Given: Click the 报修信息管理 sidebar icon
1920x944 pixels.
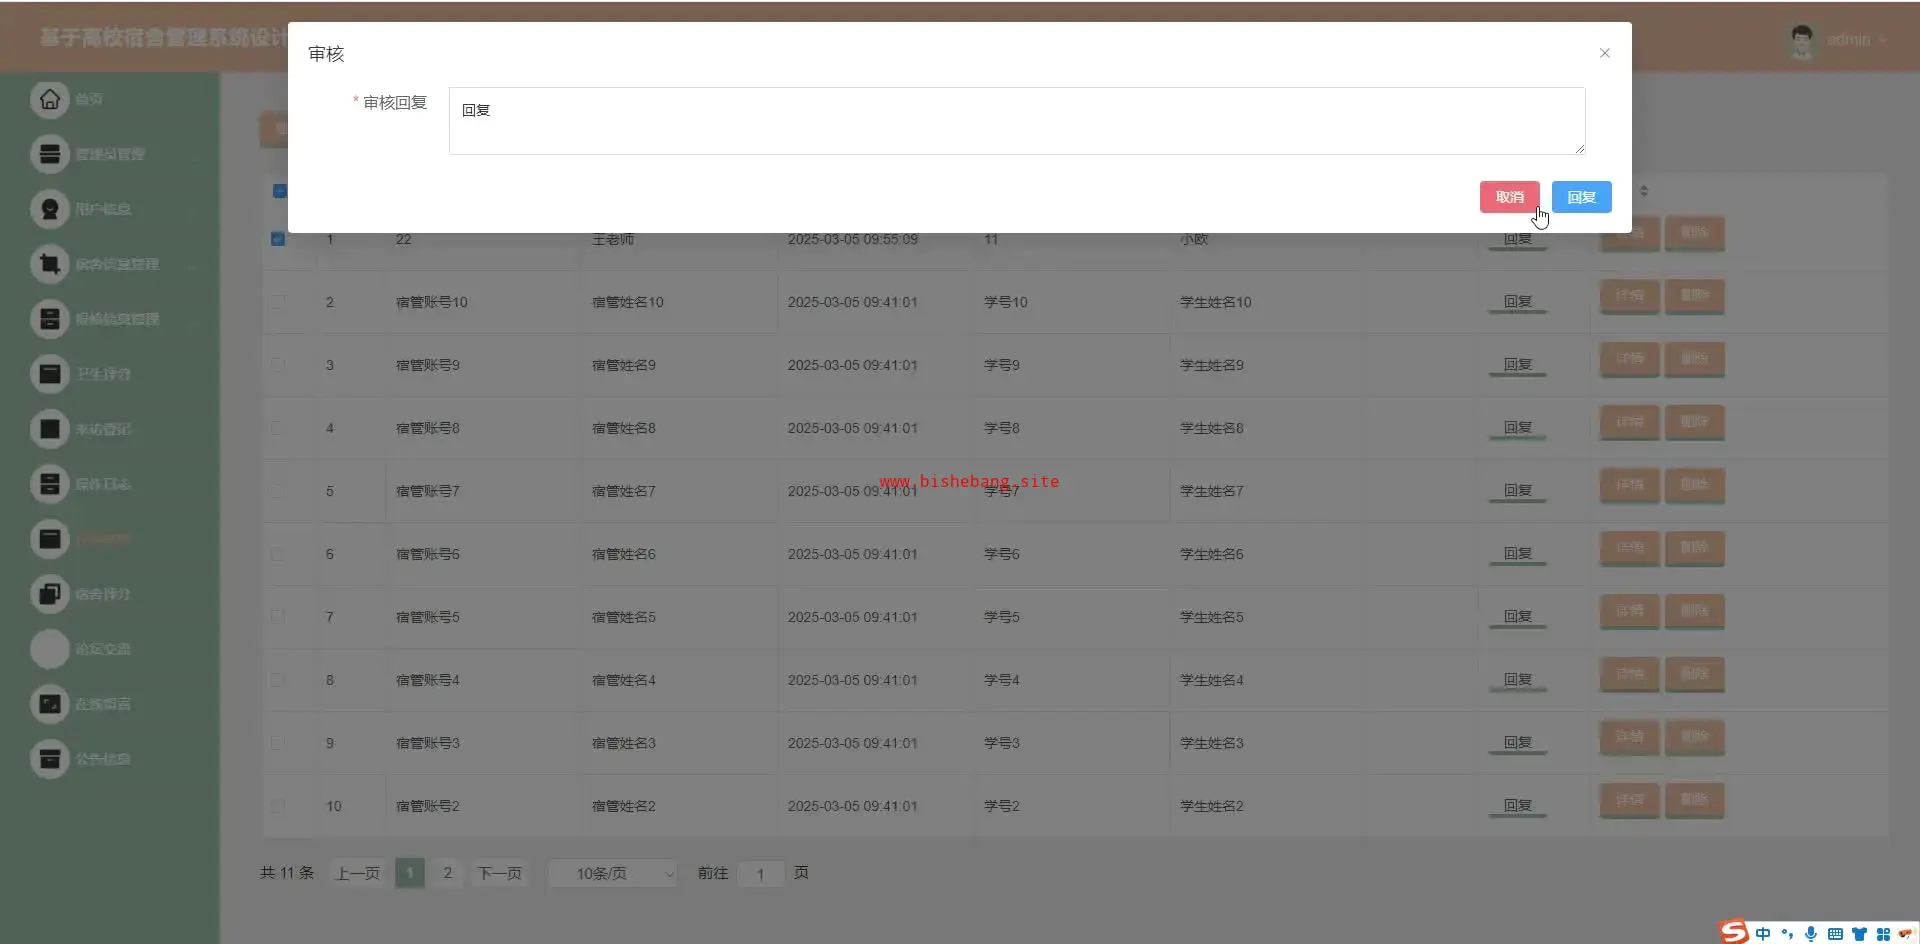Looking at the screenshot, I should coord(50,319).
